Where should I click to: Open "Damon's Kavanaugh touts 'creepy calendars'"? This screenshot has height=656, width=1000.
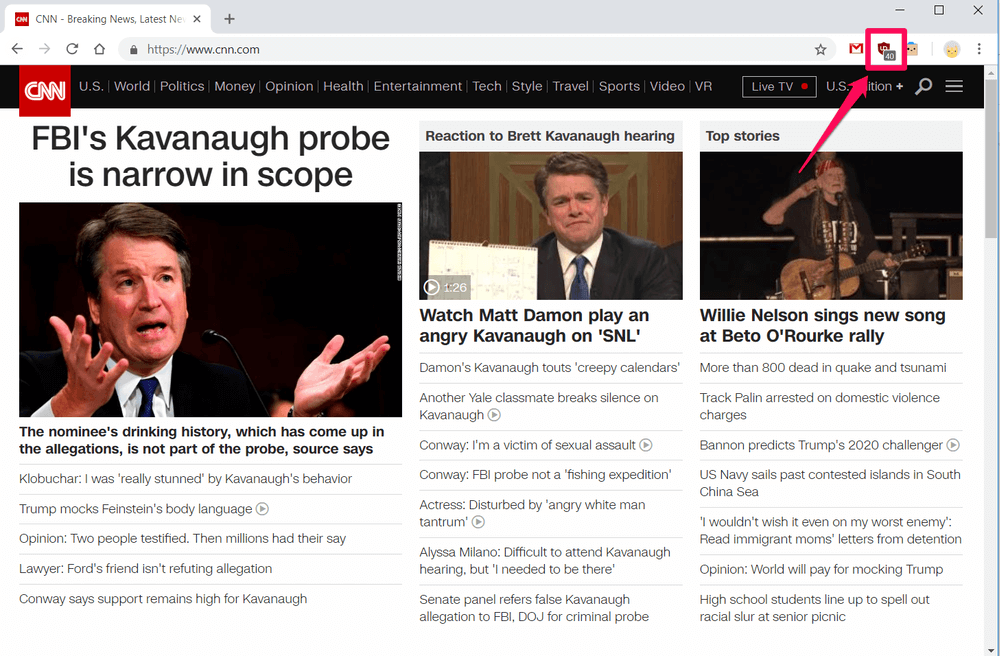tap(550, 368)
